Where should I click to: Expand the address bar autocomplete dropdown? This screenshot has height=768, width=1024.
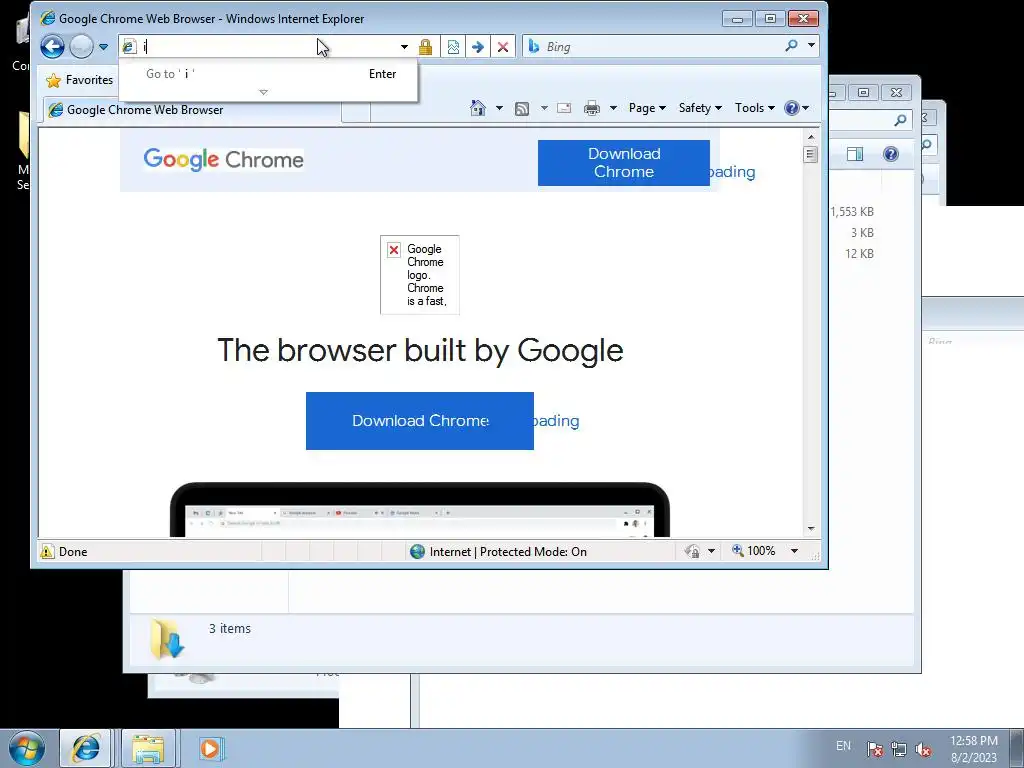(404, 47)
